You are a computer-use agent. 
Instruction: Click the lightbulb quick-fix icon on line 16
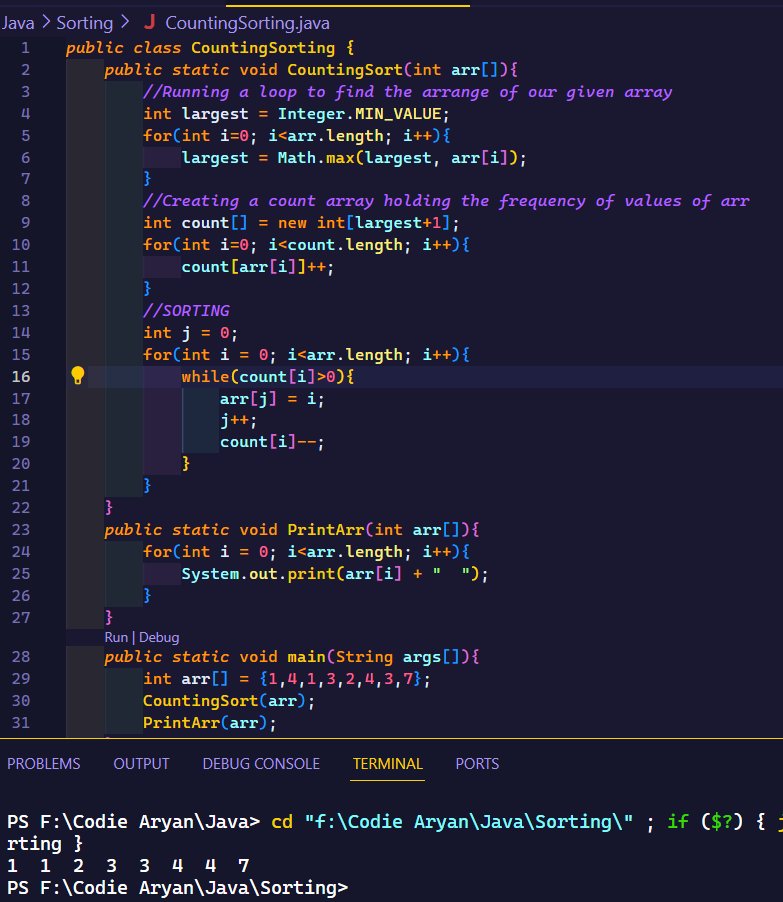[x=78, y=376]
